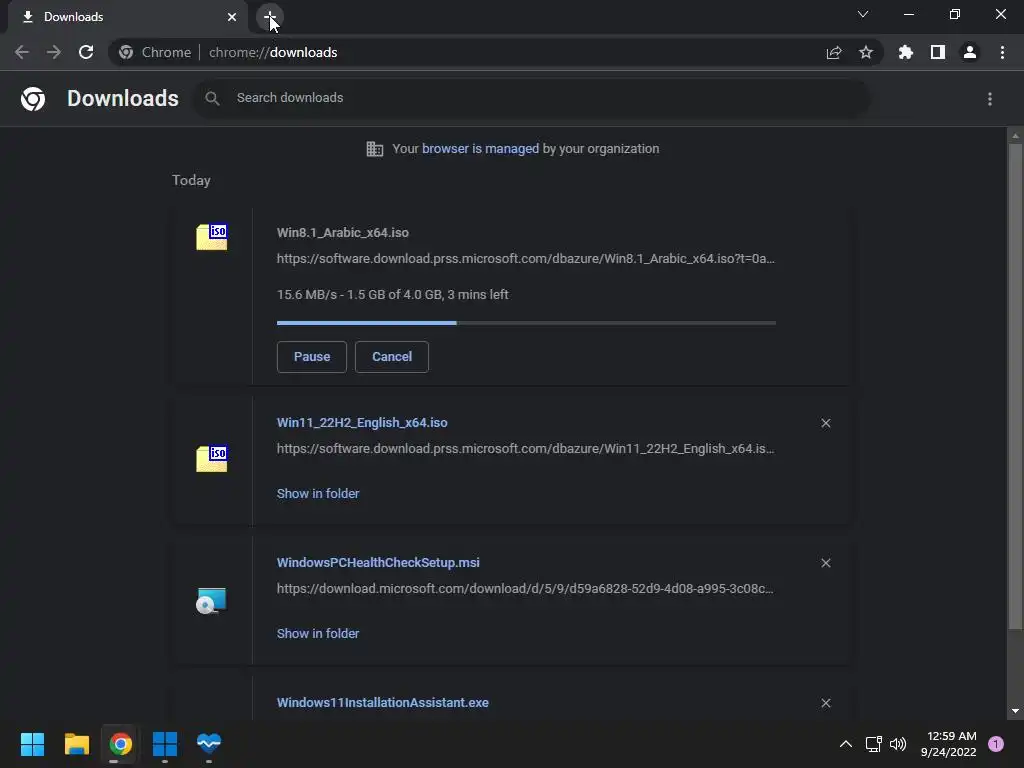Open the Windows11InstallationAssistant.exe file link

(383, 703)
